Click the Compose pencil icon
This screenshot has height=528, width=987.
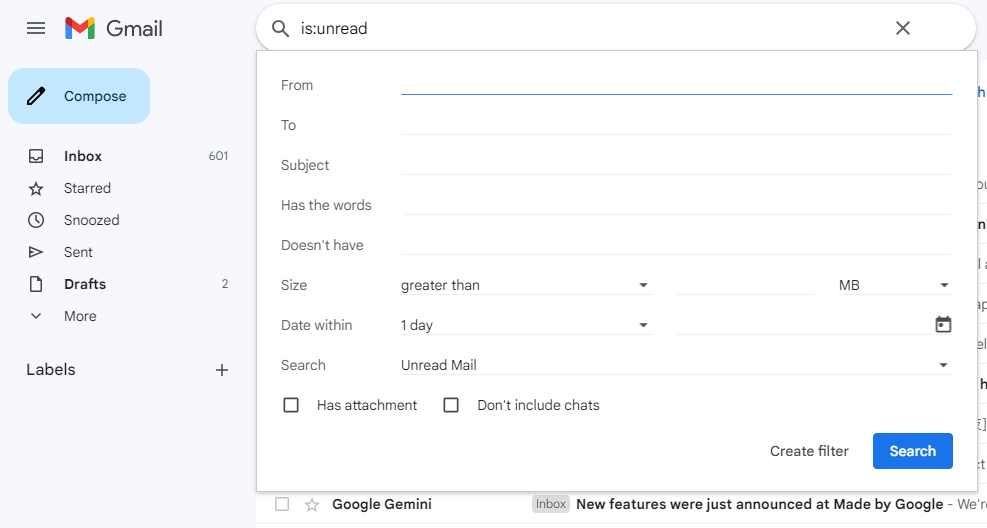(36, 96)
